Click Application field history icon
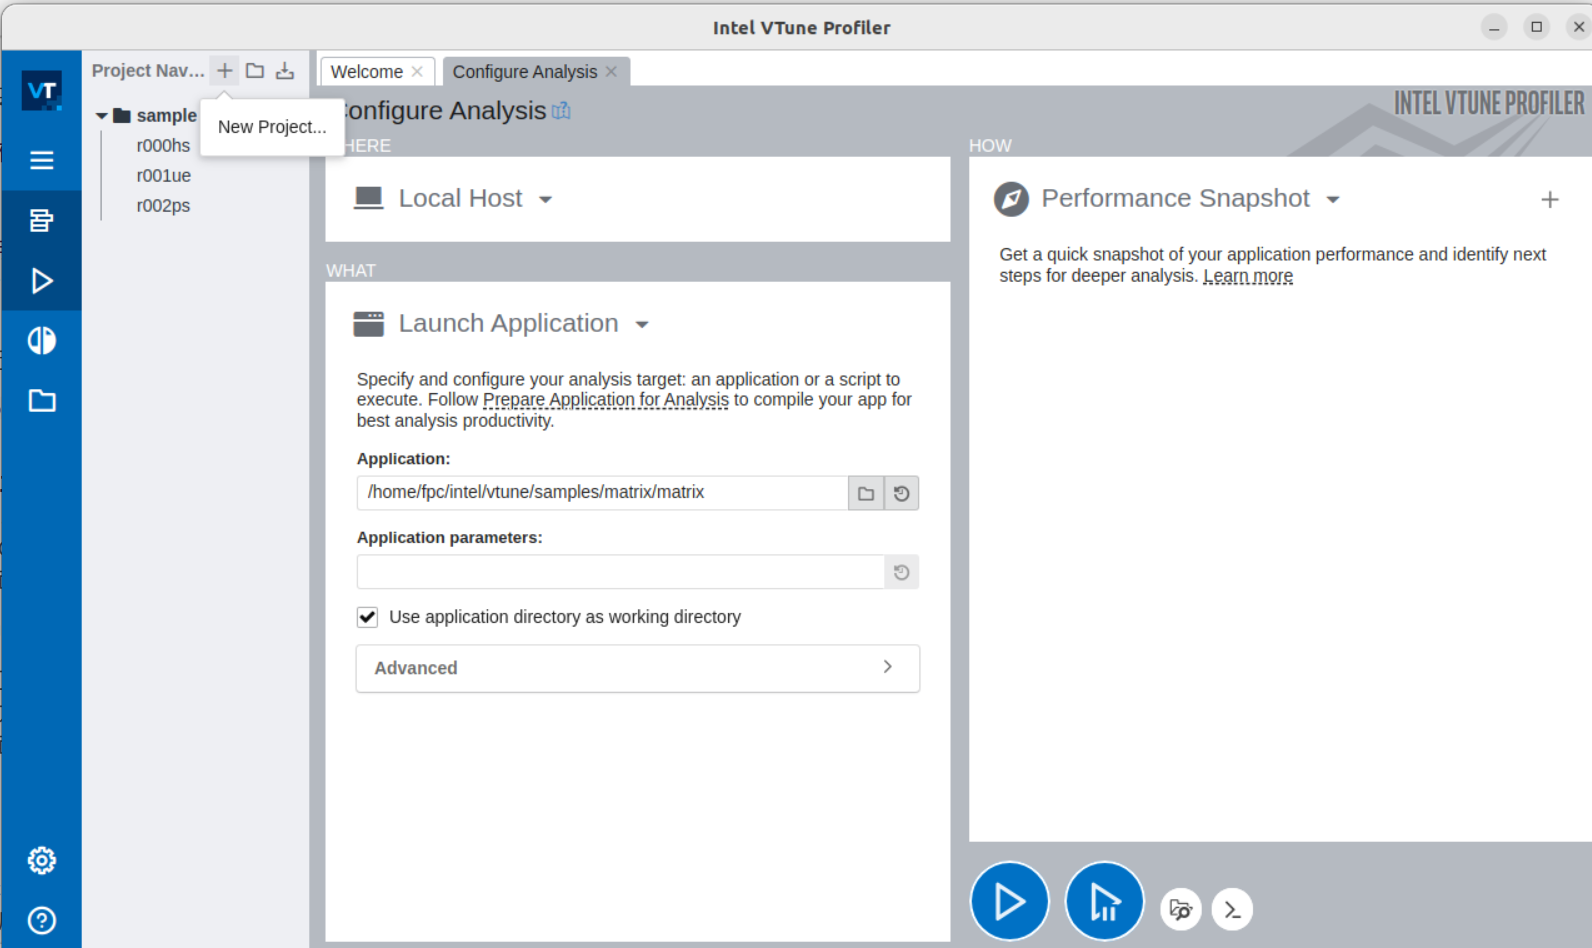This screenshot has height=948, width=1592. (x=902, y=493)
